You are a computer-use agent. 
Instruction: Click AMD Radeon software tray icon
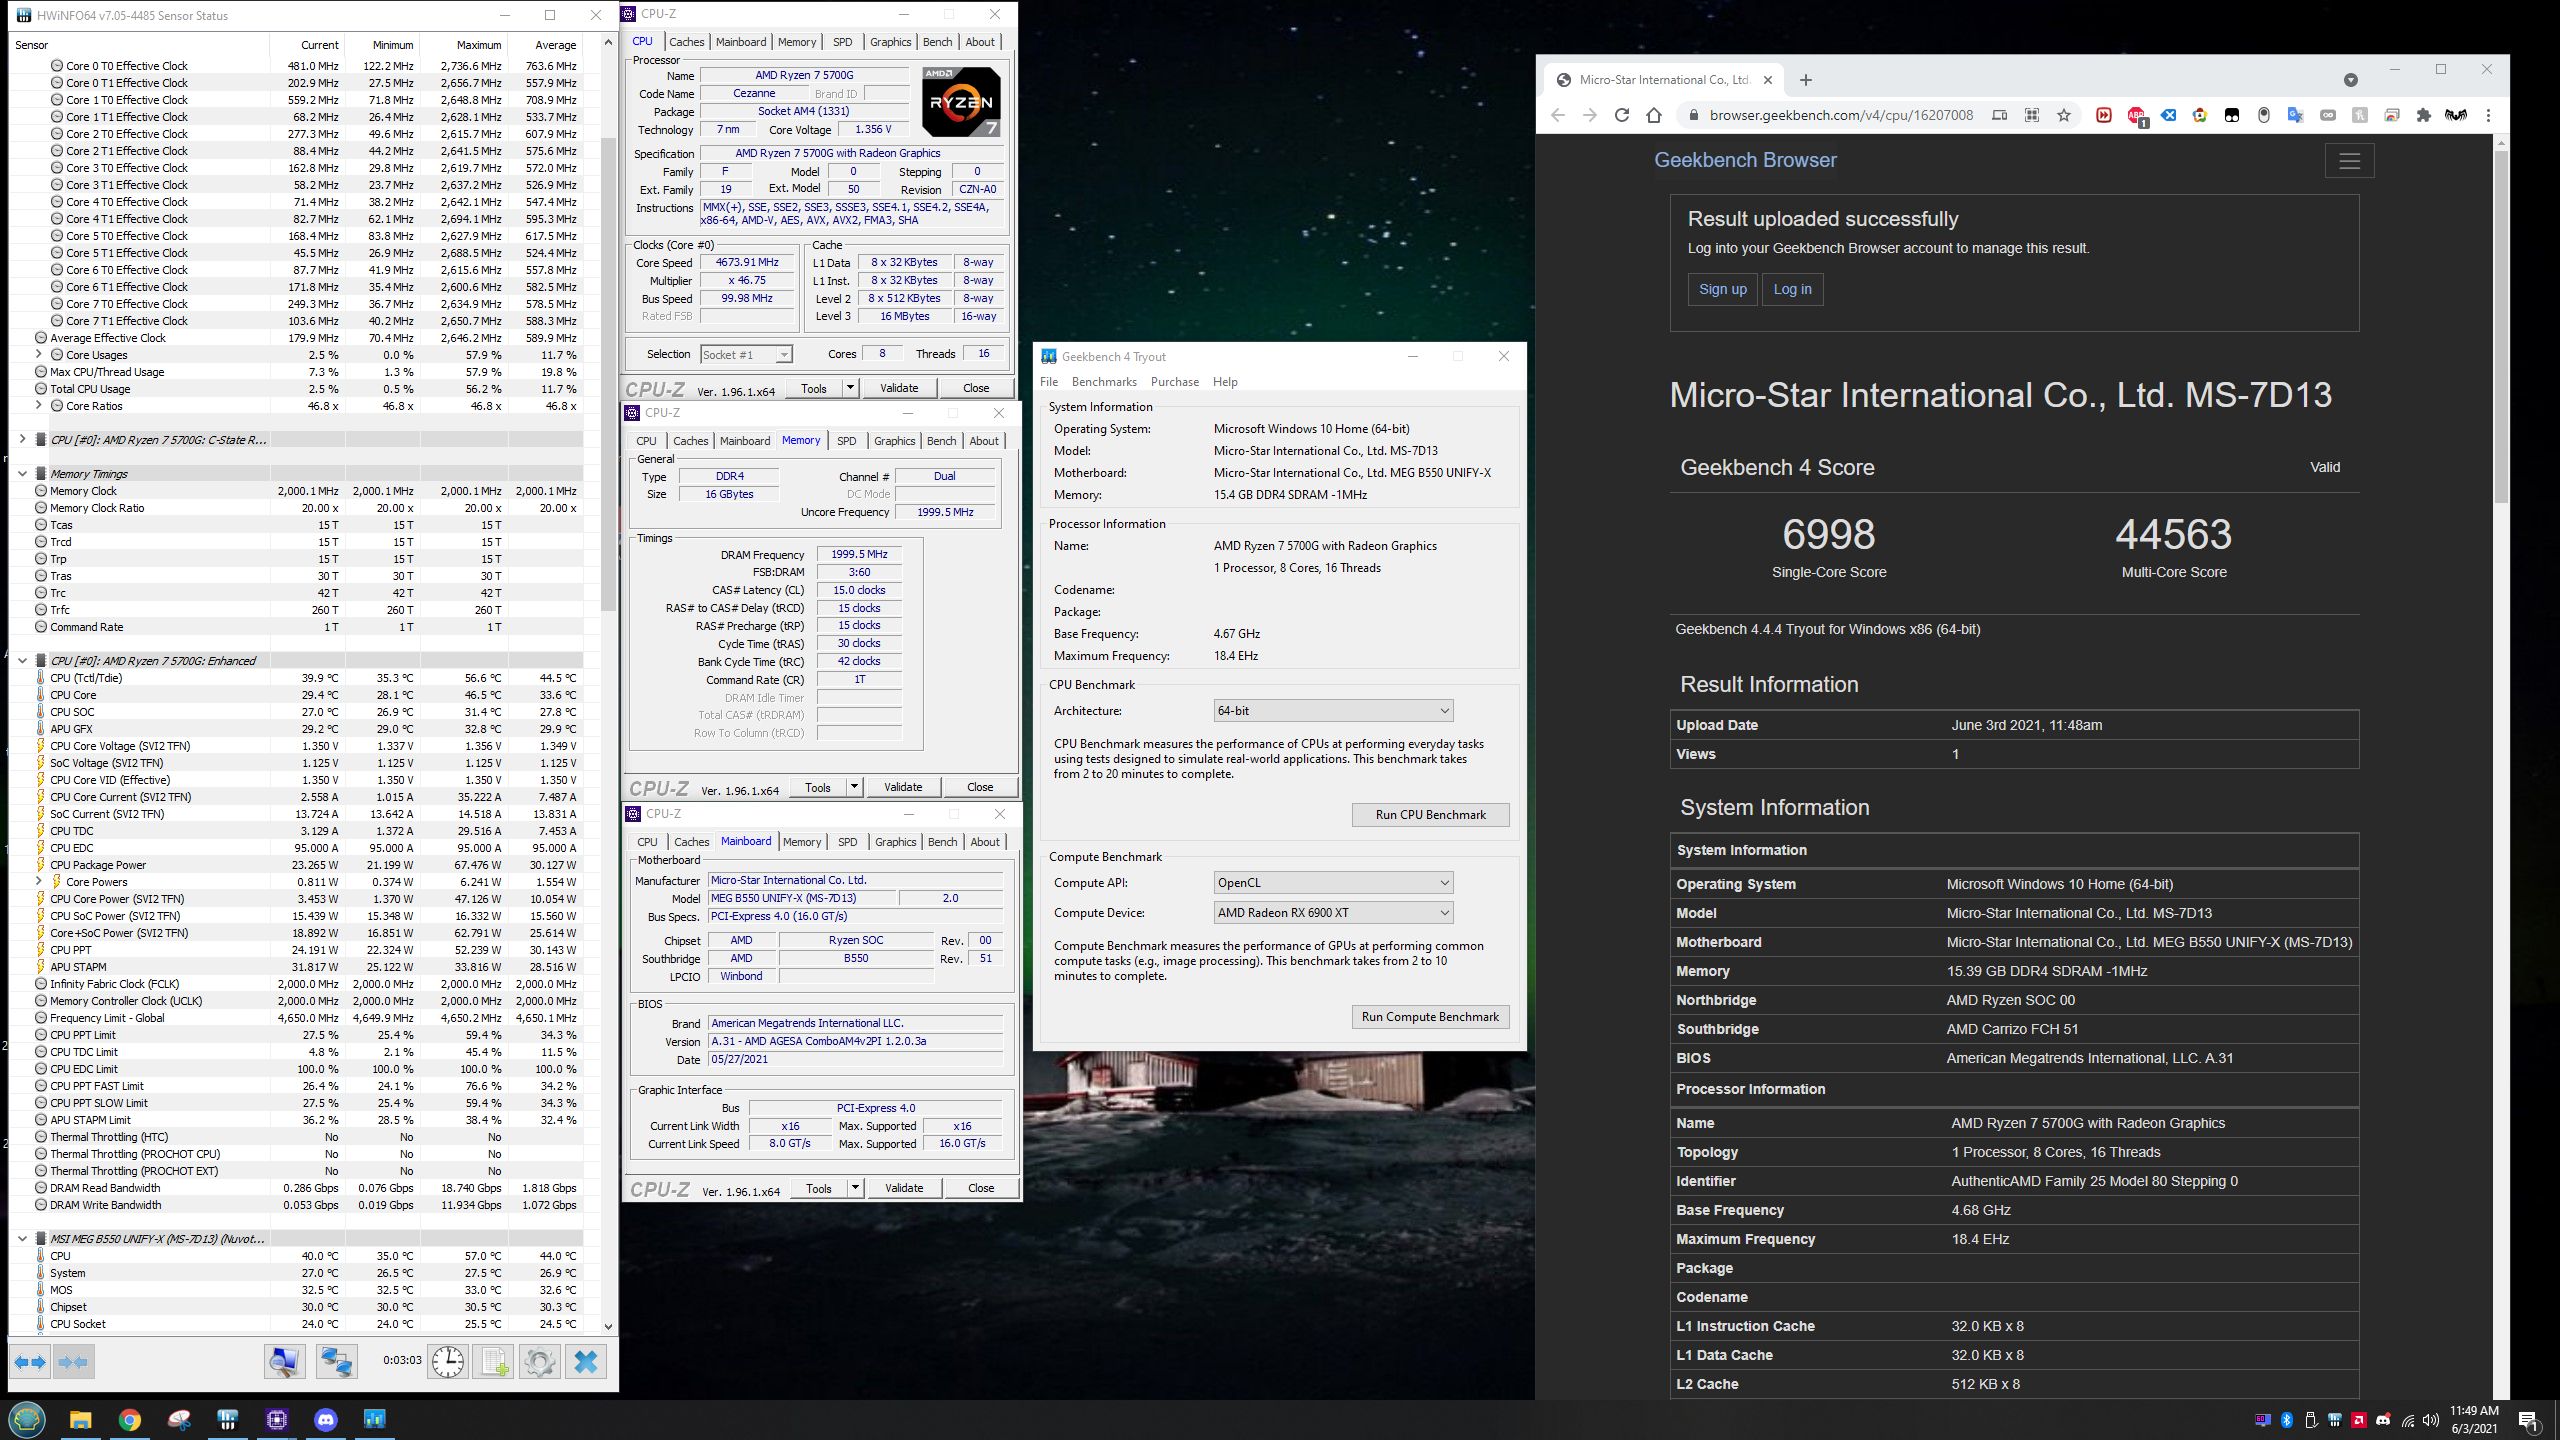(2359, 1420)
